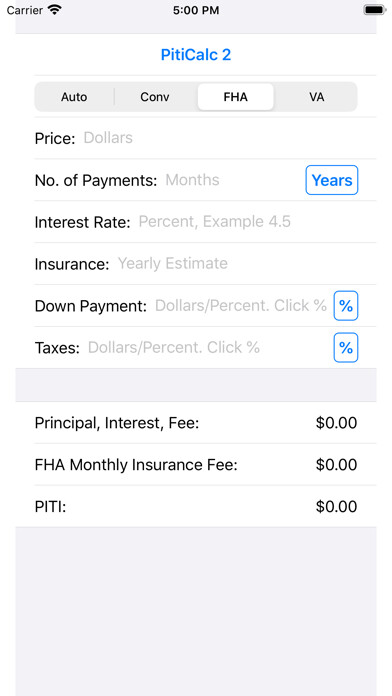
Task: Tap the PitiCalc 2 title link
Action: pos(196,55)
